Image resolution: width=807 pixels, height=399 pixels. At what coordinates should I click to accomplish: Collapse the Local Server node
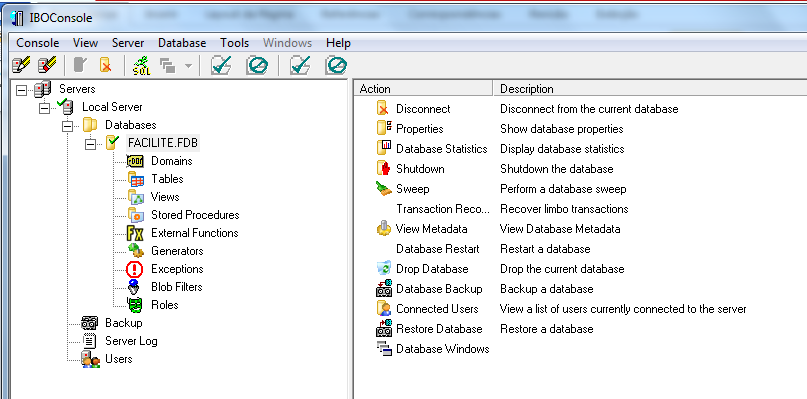[45, 108]
